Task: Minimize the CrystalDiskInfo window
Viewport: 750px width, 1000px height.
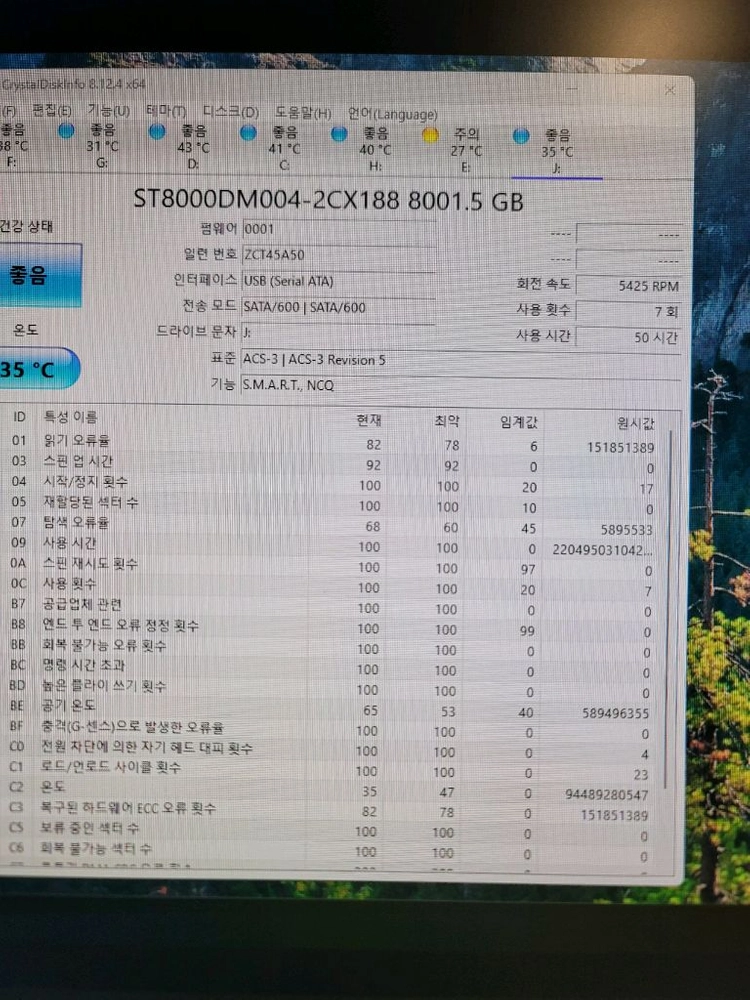Action: click(571, 89)
